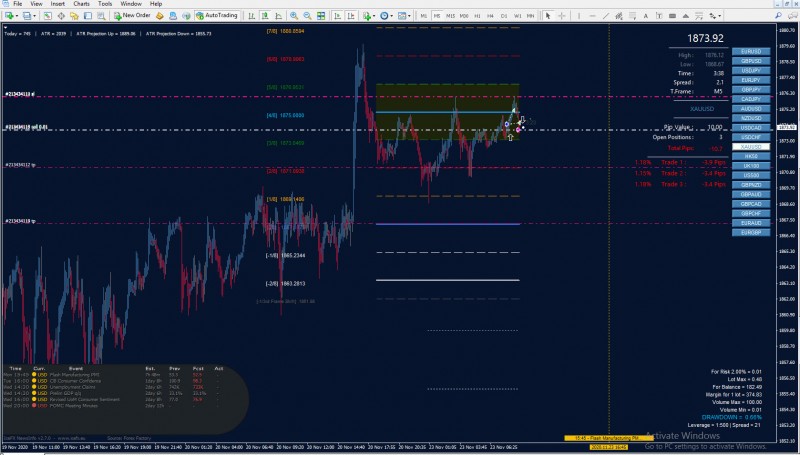Viewport: 800px width, 455px height.
Task: Select the M5 timeframe
Action: click(x=437, y=16)
